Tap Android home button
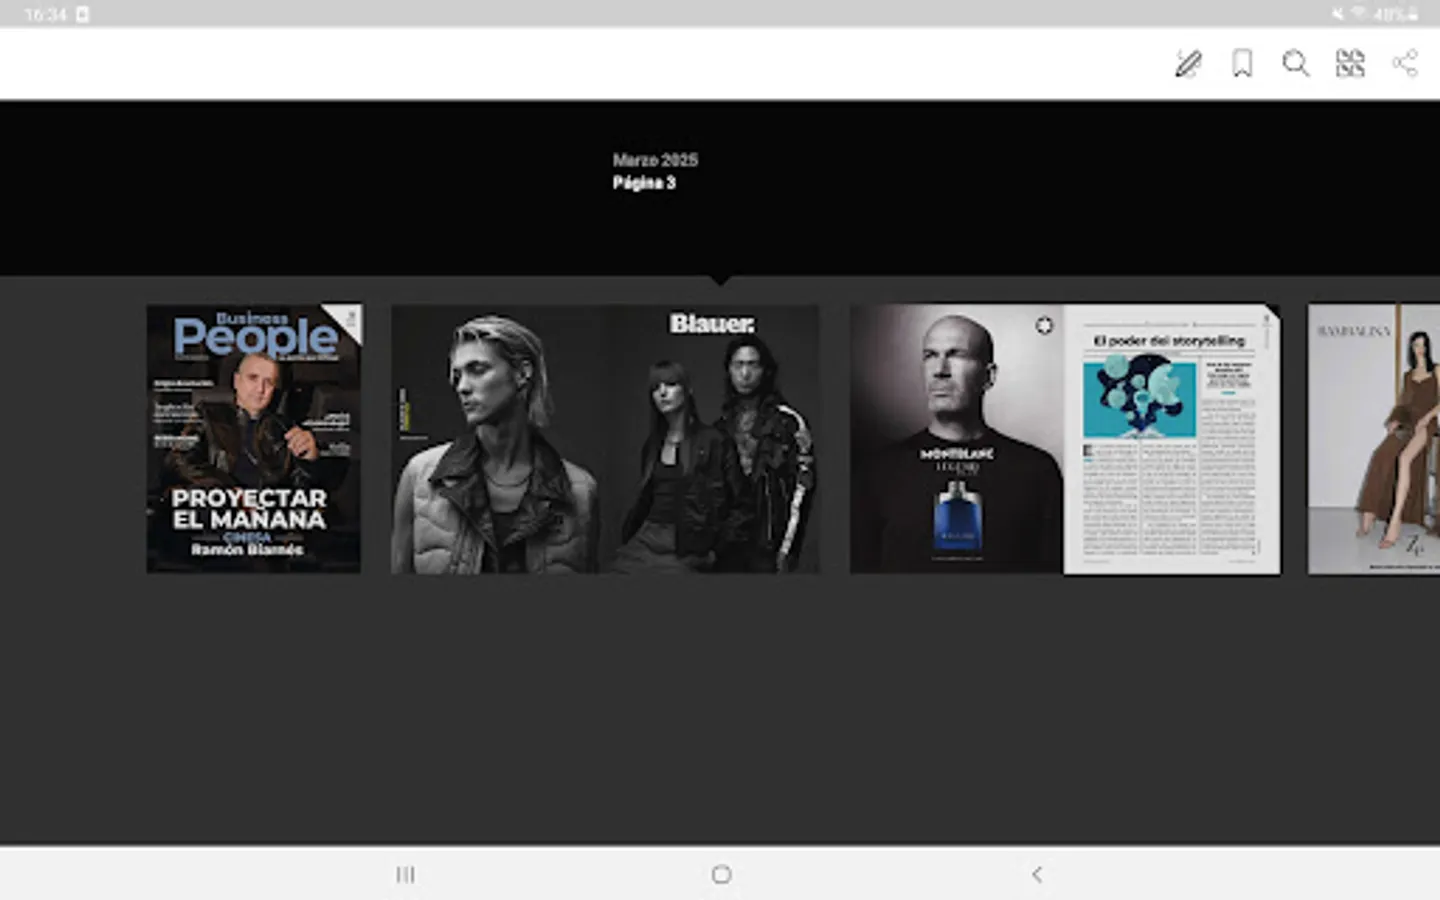 (721, 875)
